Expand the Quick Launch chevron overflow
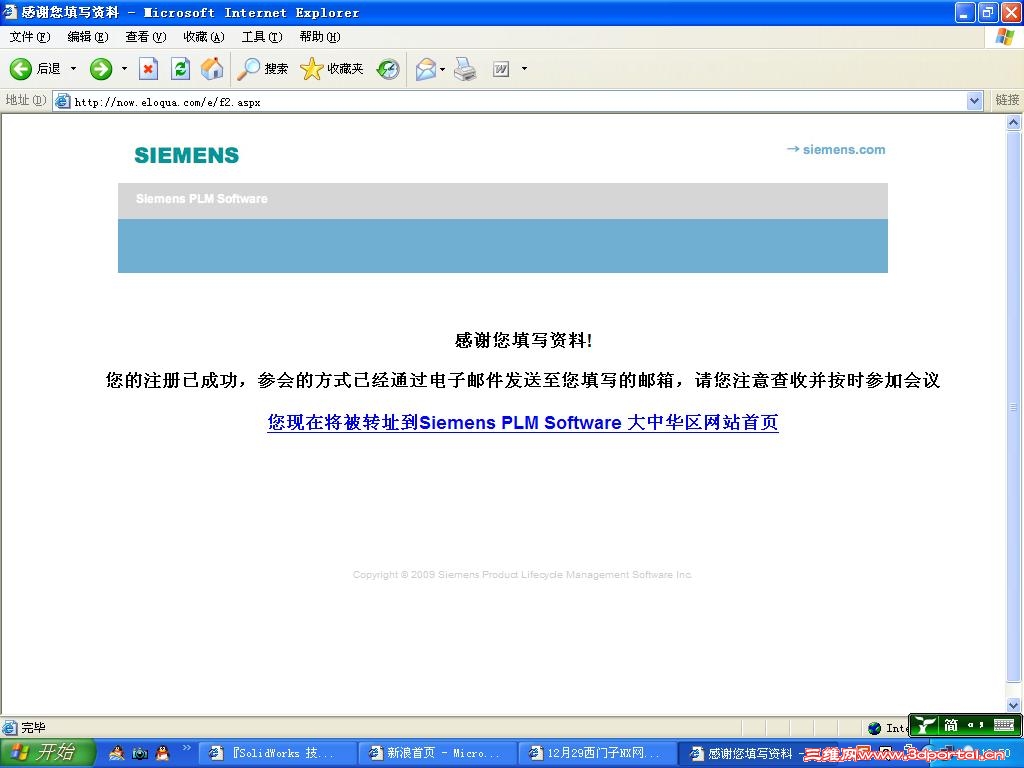 [x=186, y=748]
